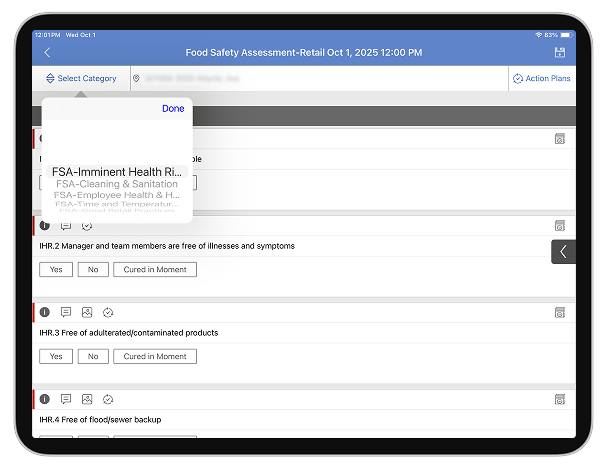Open Action Plans
Screen dimensions: 607x470
click(541, 78)
